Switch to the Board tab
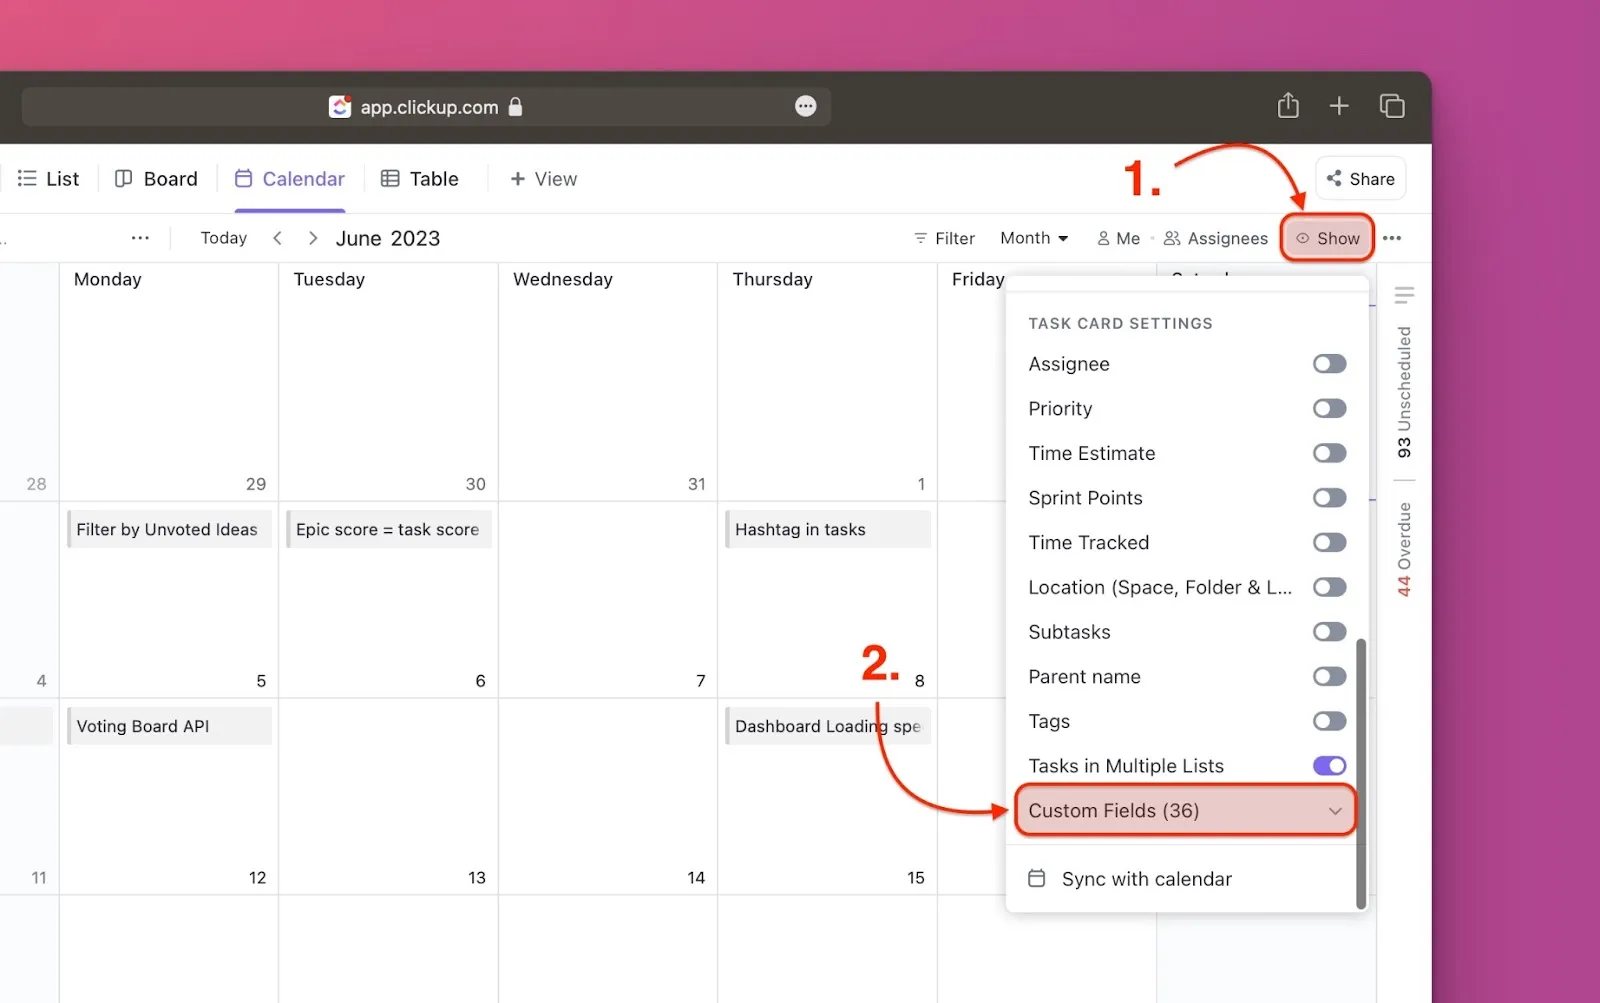Viewport: 1600px width, 1003px height. (157, 179)
